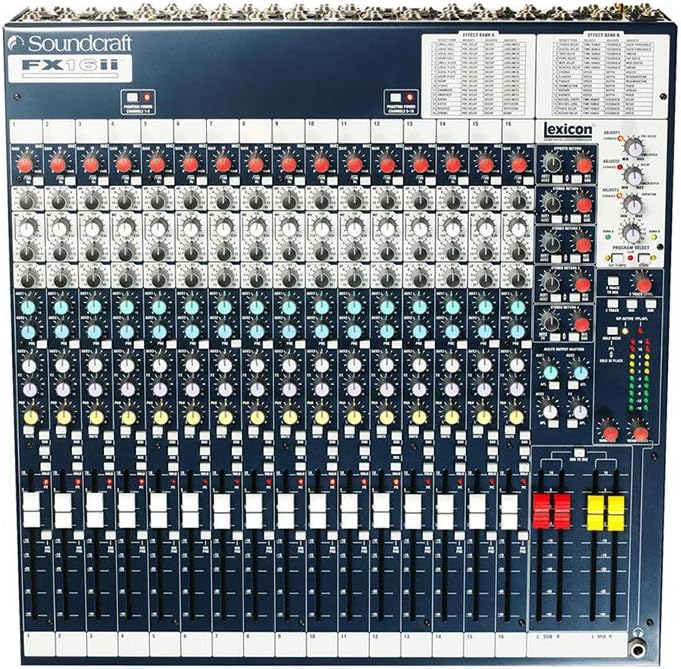The height and width of the screenshot is (669, 681).
Task: Click the channel 16 fader cap
Action: (509, 510)
